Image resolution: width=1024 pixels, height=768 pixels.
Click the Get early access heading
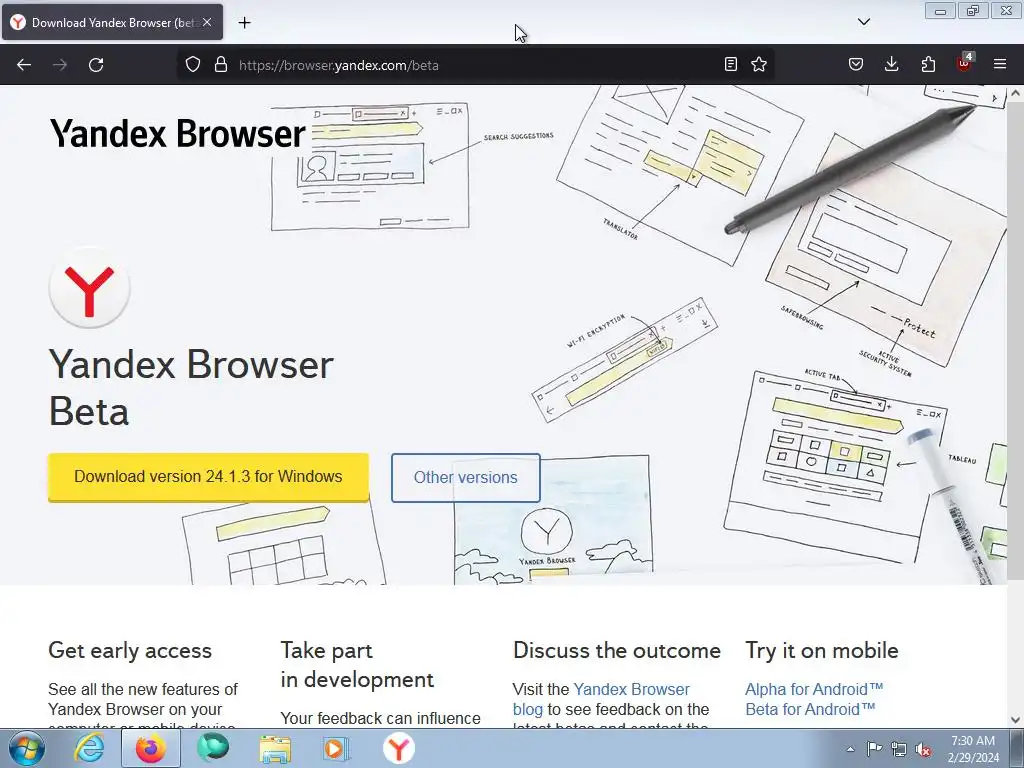[130, 650]
